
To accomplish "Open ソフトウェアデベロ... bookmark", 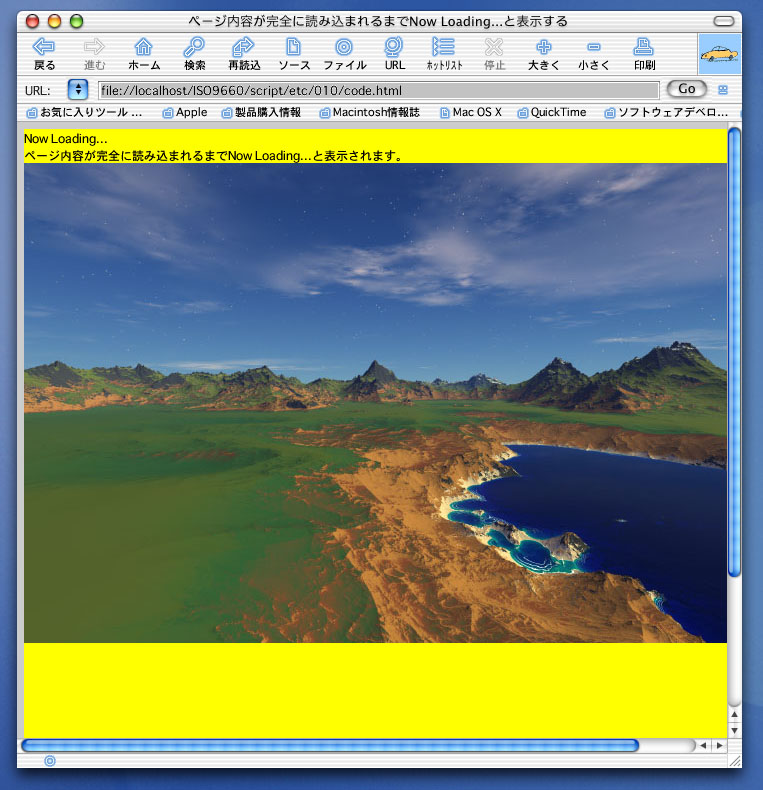I will click(666, 112).
